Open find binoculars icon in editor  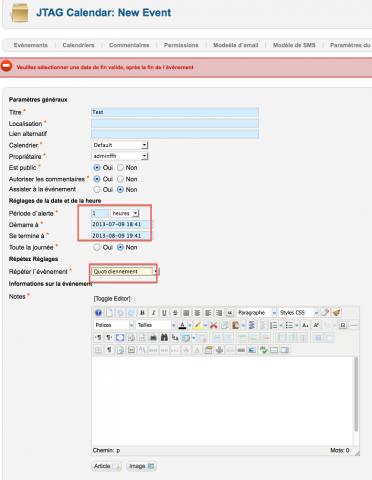pyautogui.click(x=164, y=338)
